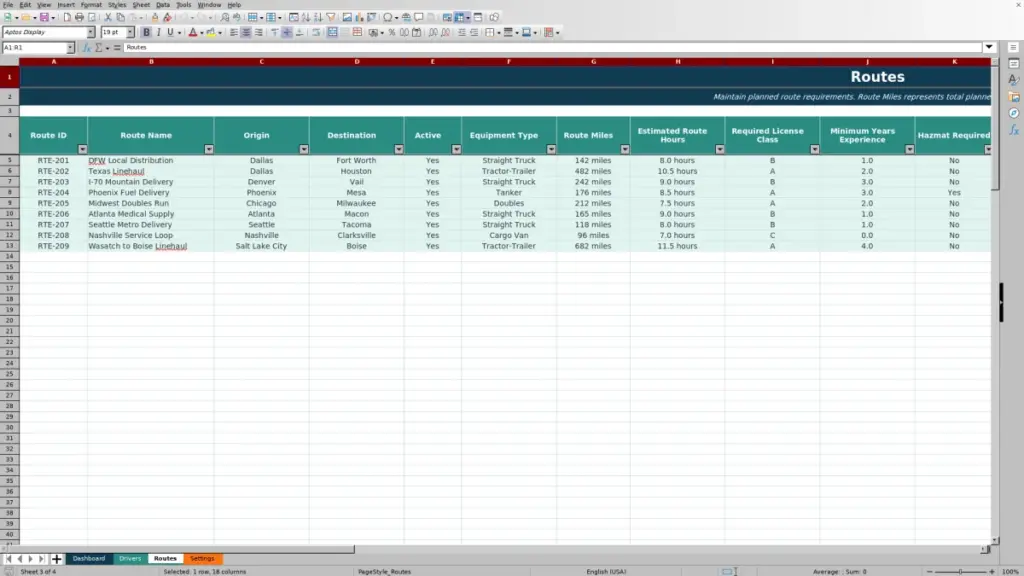The width and height of the screenshot is (1024, 576).
Task: Open the Font Size dropdown arrow
Action: point(130,33)
